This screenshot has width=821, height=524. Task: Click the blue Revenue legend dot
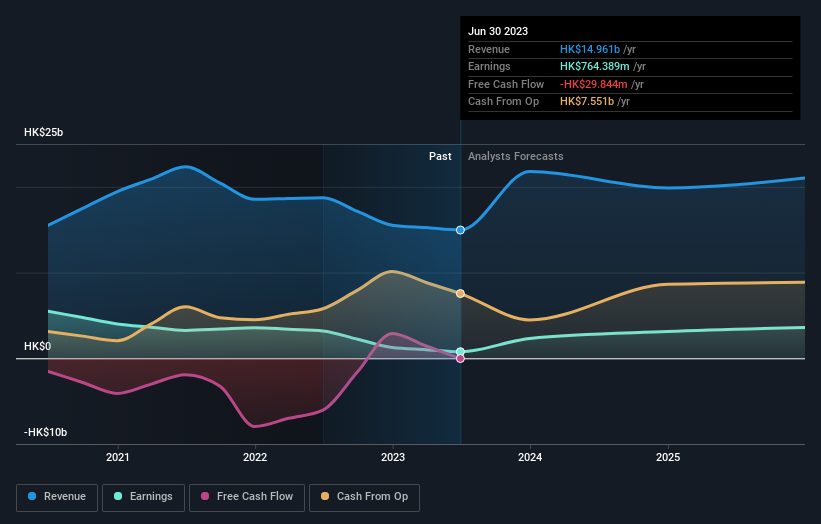point(32,496)
